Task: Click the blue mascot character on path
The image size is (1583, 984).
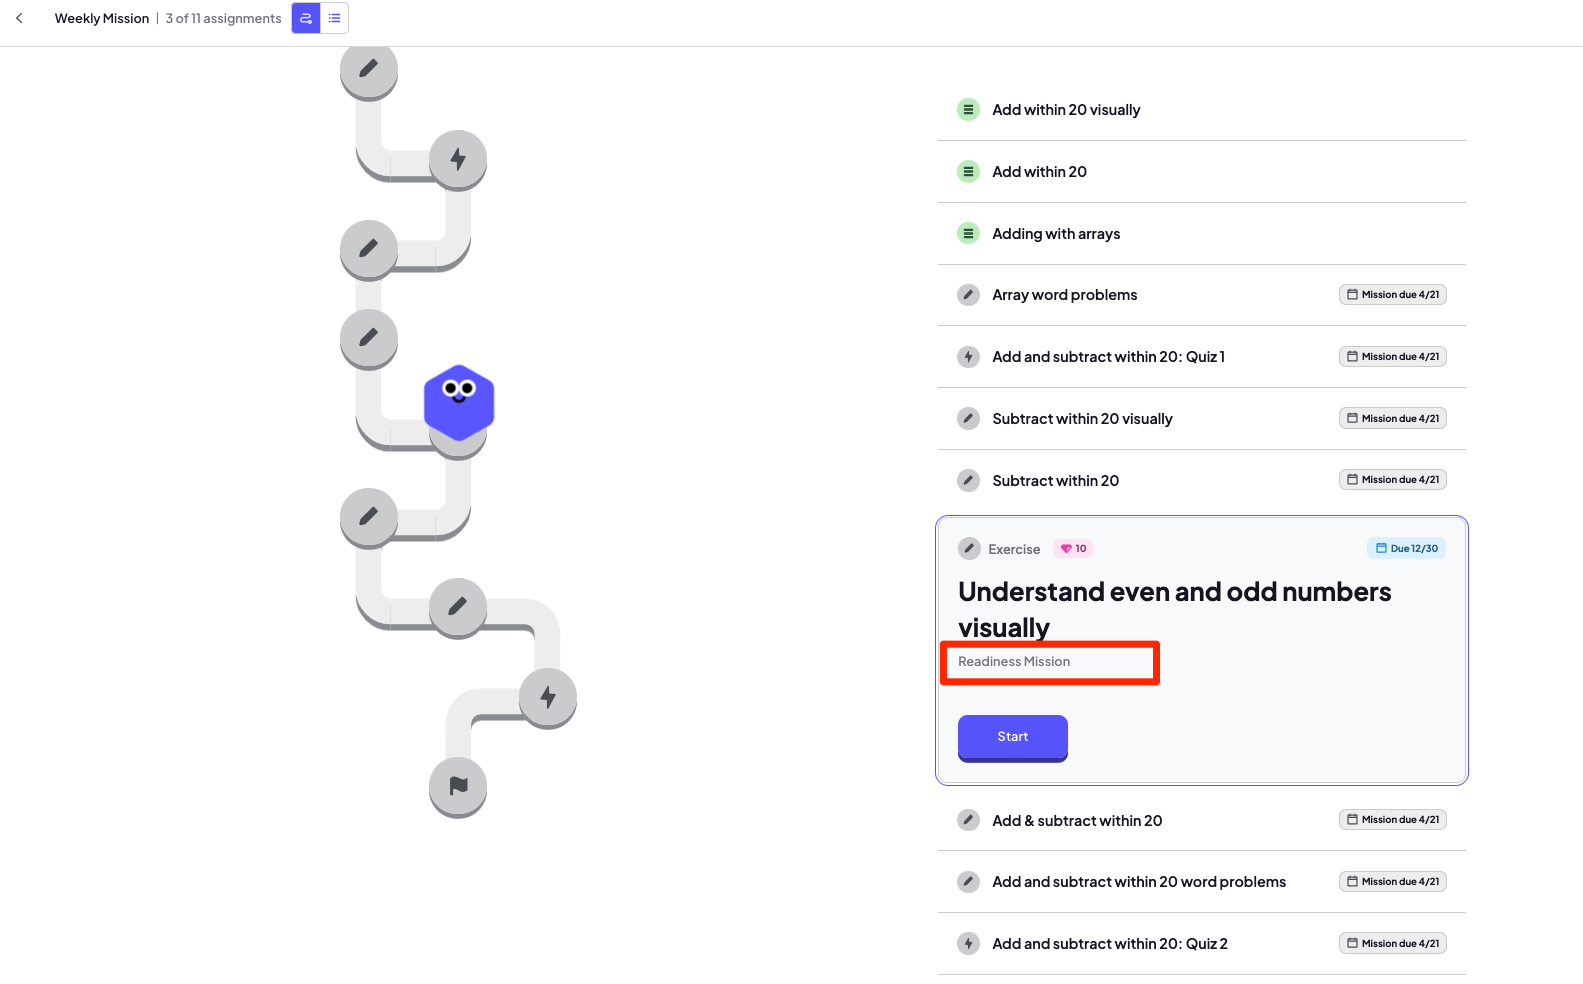Action: [459, 402]
